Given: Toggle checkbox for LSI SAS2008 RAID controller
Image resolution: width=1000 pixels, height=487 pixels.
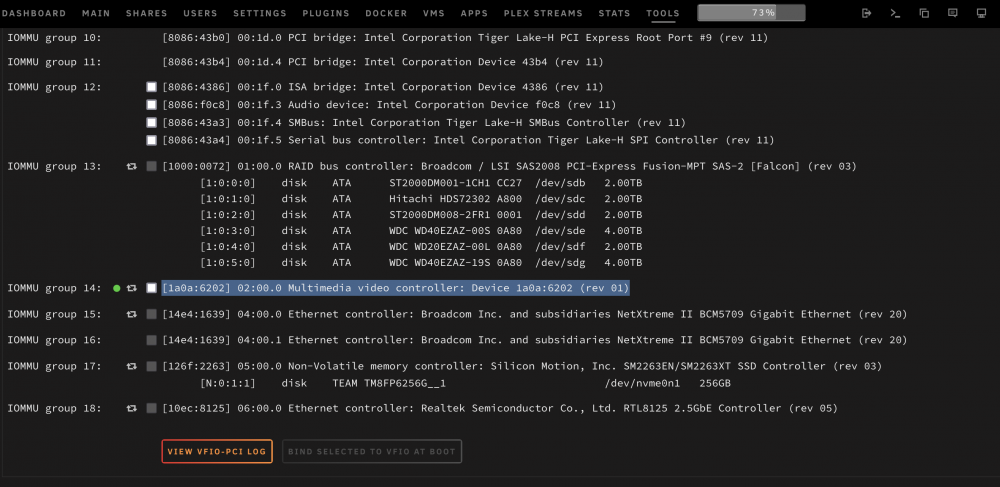Looking at the screenshot, I should coord(151,166).
